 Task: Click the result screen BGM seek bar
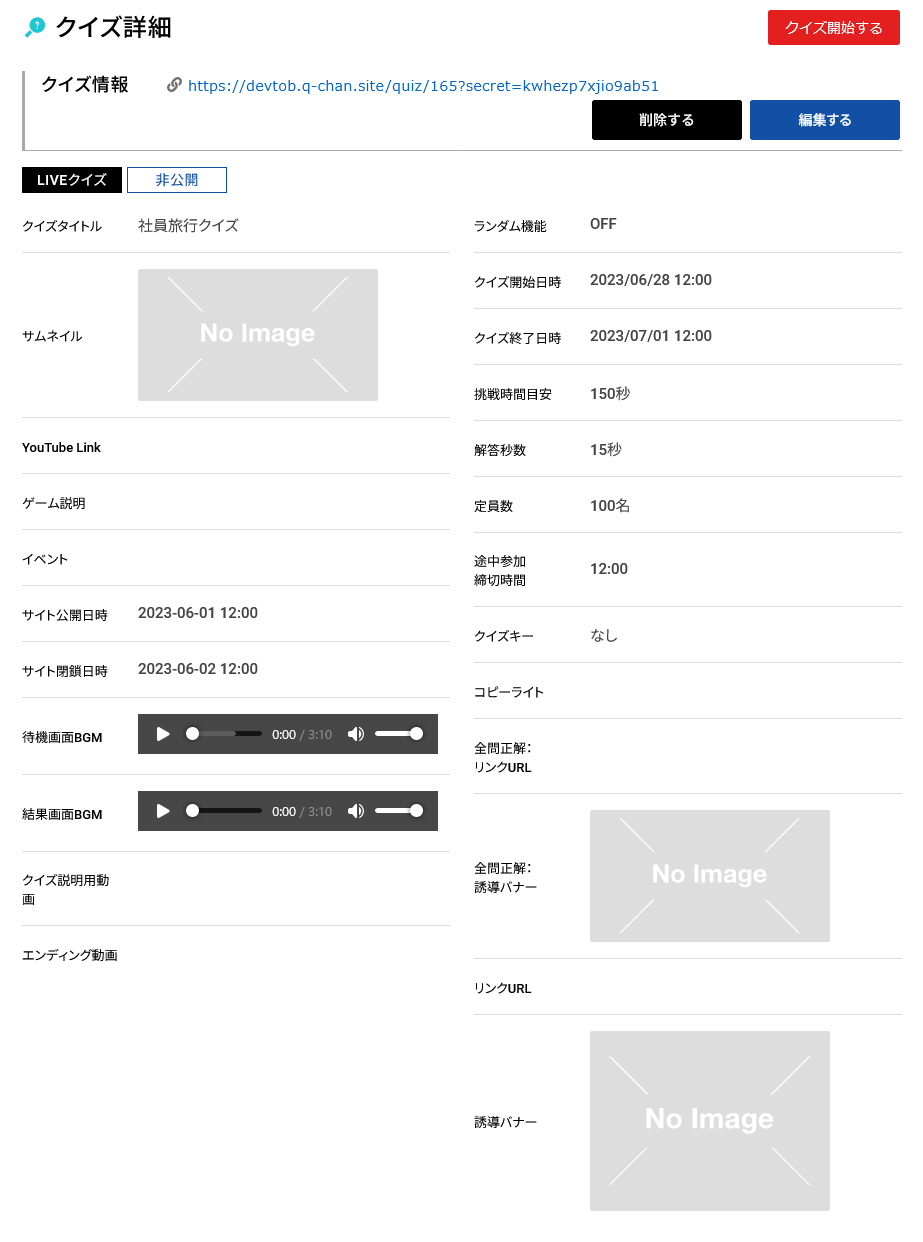(227, 811)
